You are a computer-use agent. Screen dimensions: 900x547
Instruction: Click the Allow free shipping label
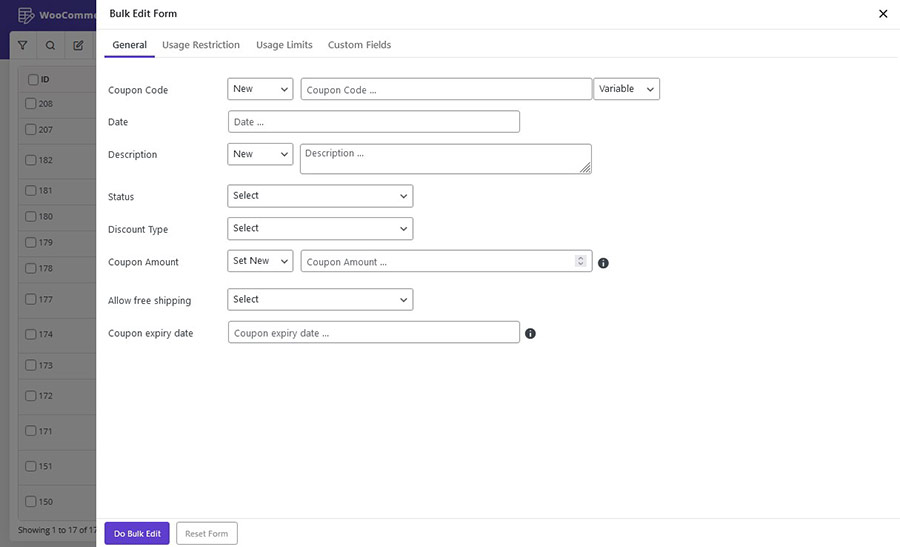click(x=149, y=301)
